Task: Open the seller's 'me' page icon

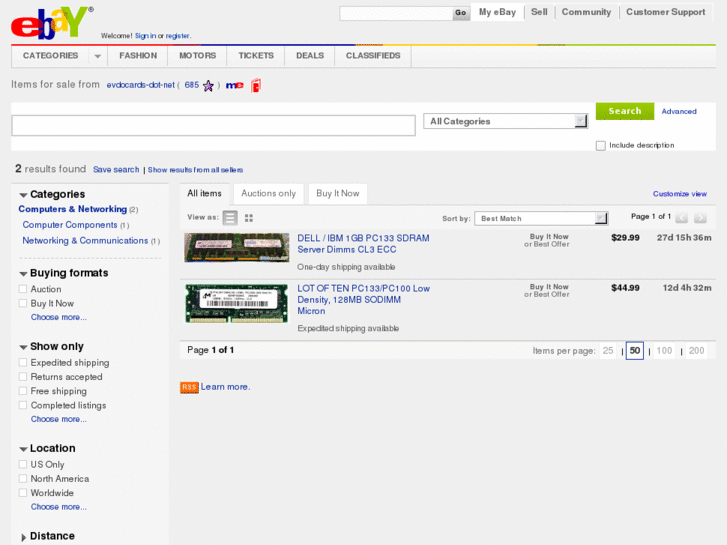Action: (235, 85)
